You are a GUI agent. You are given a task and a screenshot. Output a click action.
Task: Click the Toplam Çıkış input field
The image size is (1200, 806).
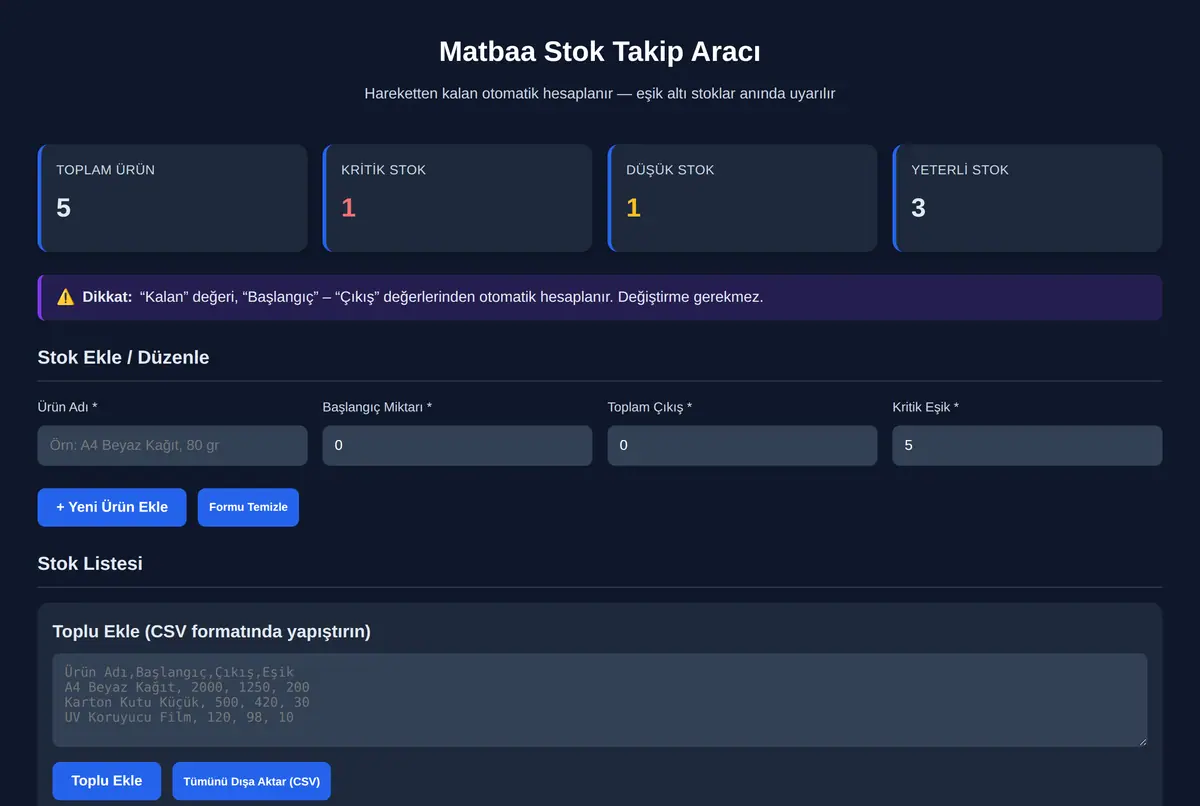pos(742,445)
